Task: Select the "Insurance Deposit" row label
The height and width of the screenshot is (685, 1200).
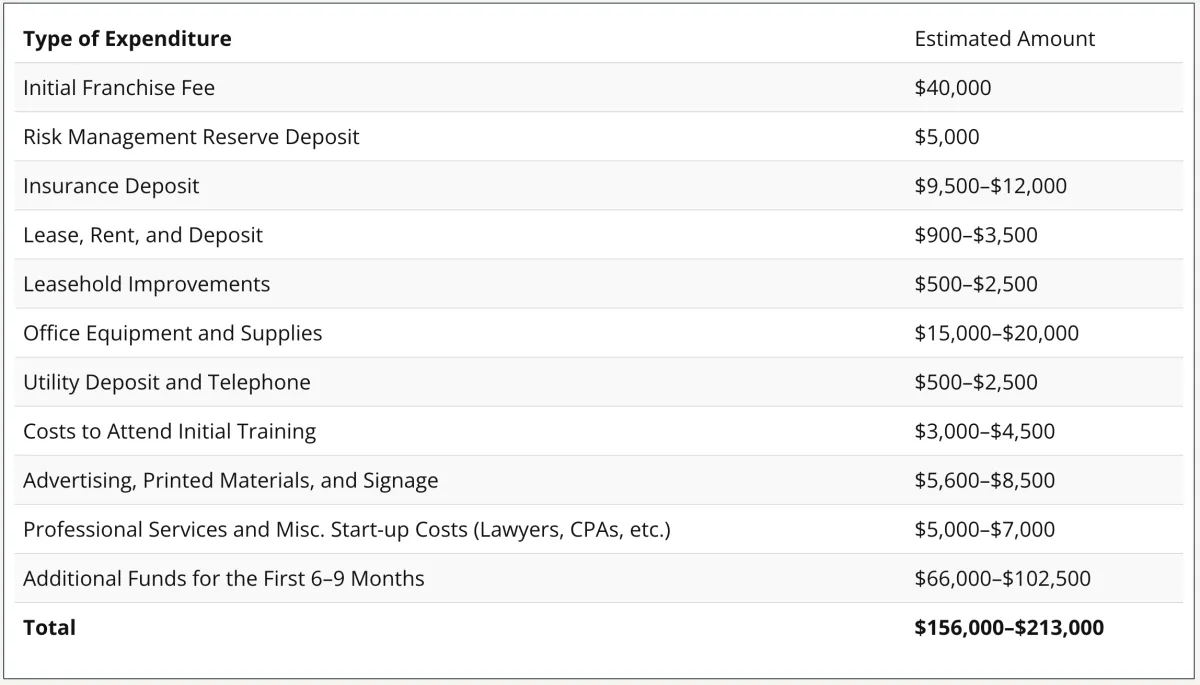Action: [x=111, y=186]
